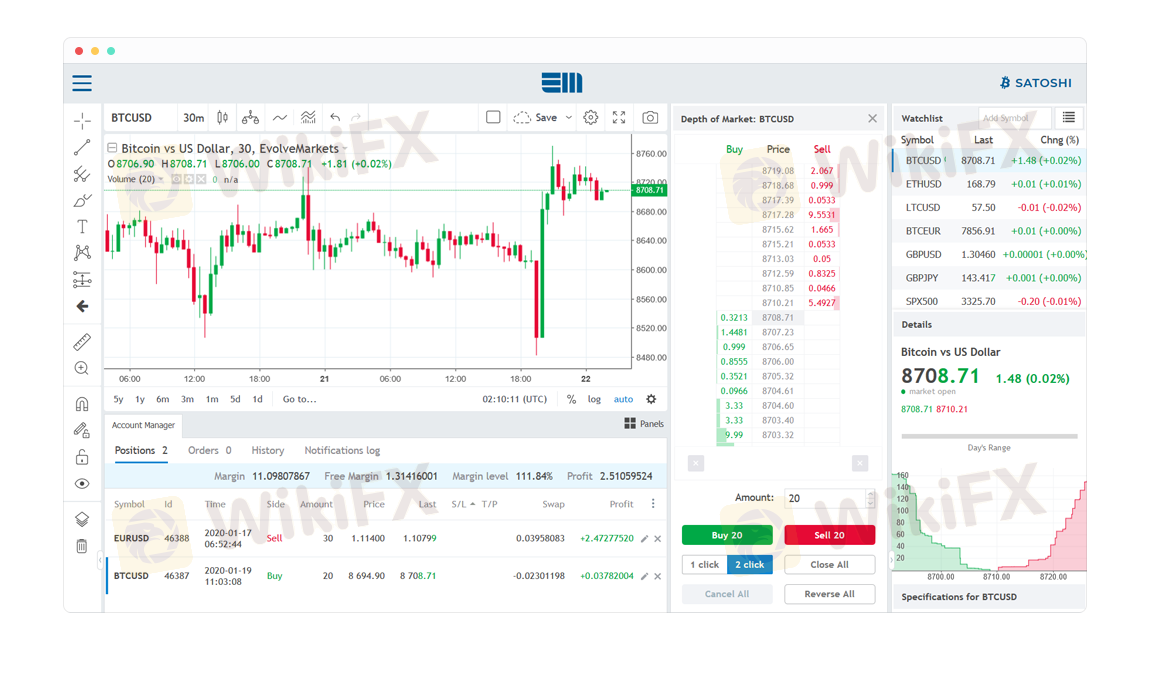Toggle hide all drawings eye icon
Image resolution: width=1150 pixels, height=695 pixels.
tap(82, 484)
